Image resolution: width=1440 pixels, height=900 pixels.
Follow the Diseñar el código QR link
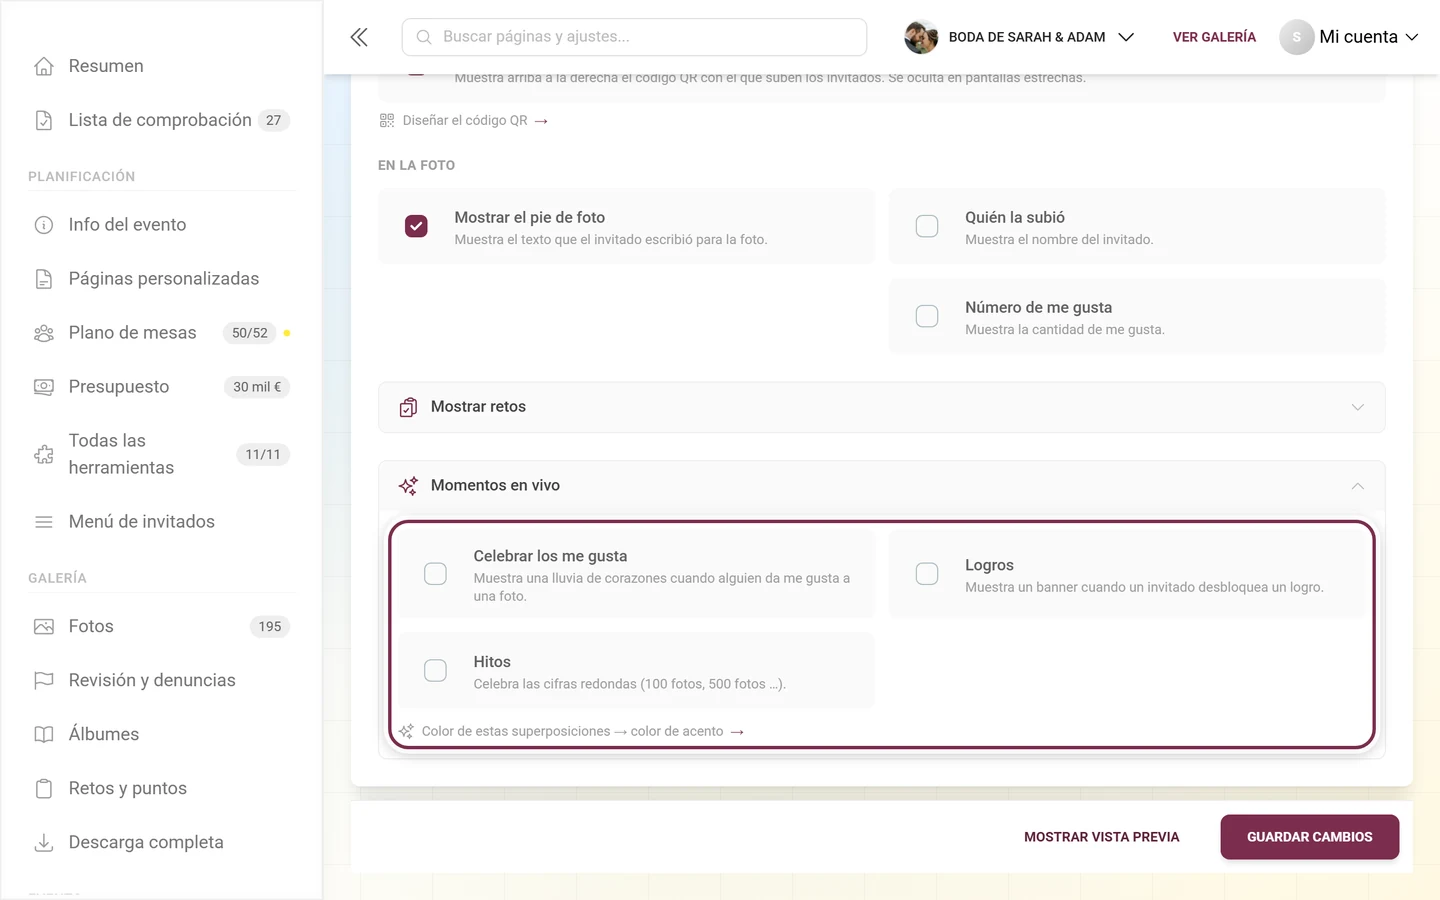(465, 121)
